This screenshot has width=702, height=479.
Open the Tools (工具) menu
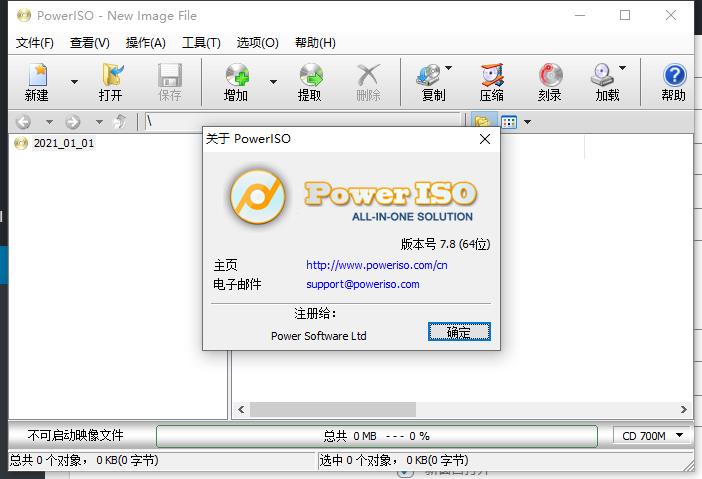(201, 43)
